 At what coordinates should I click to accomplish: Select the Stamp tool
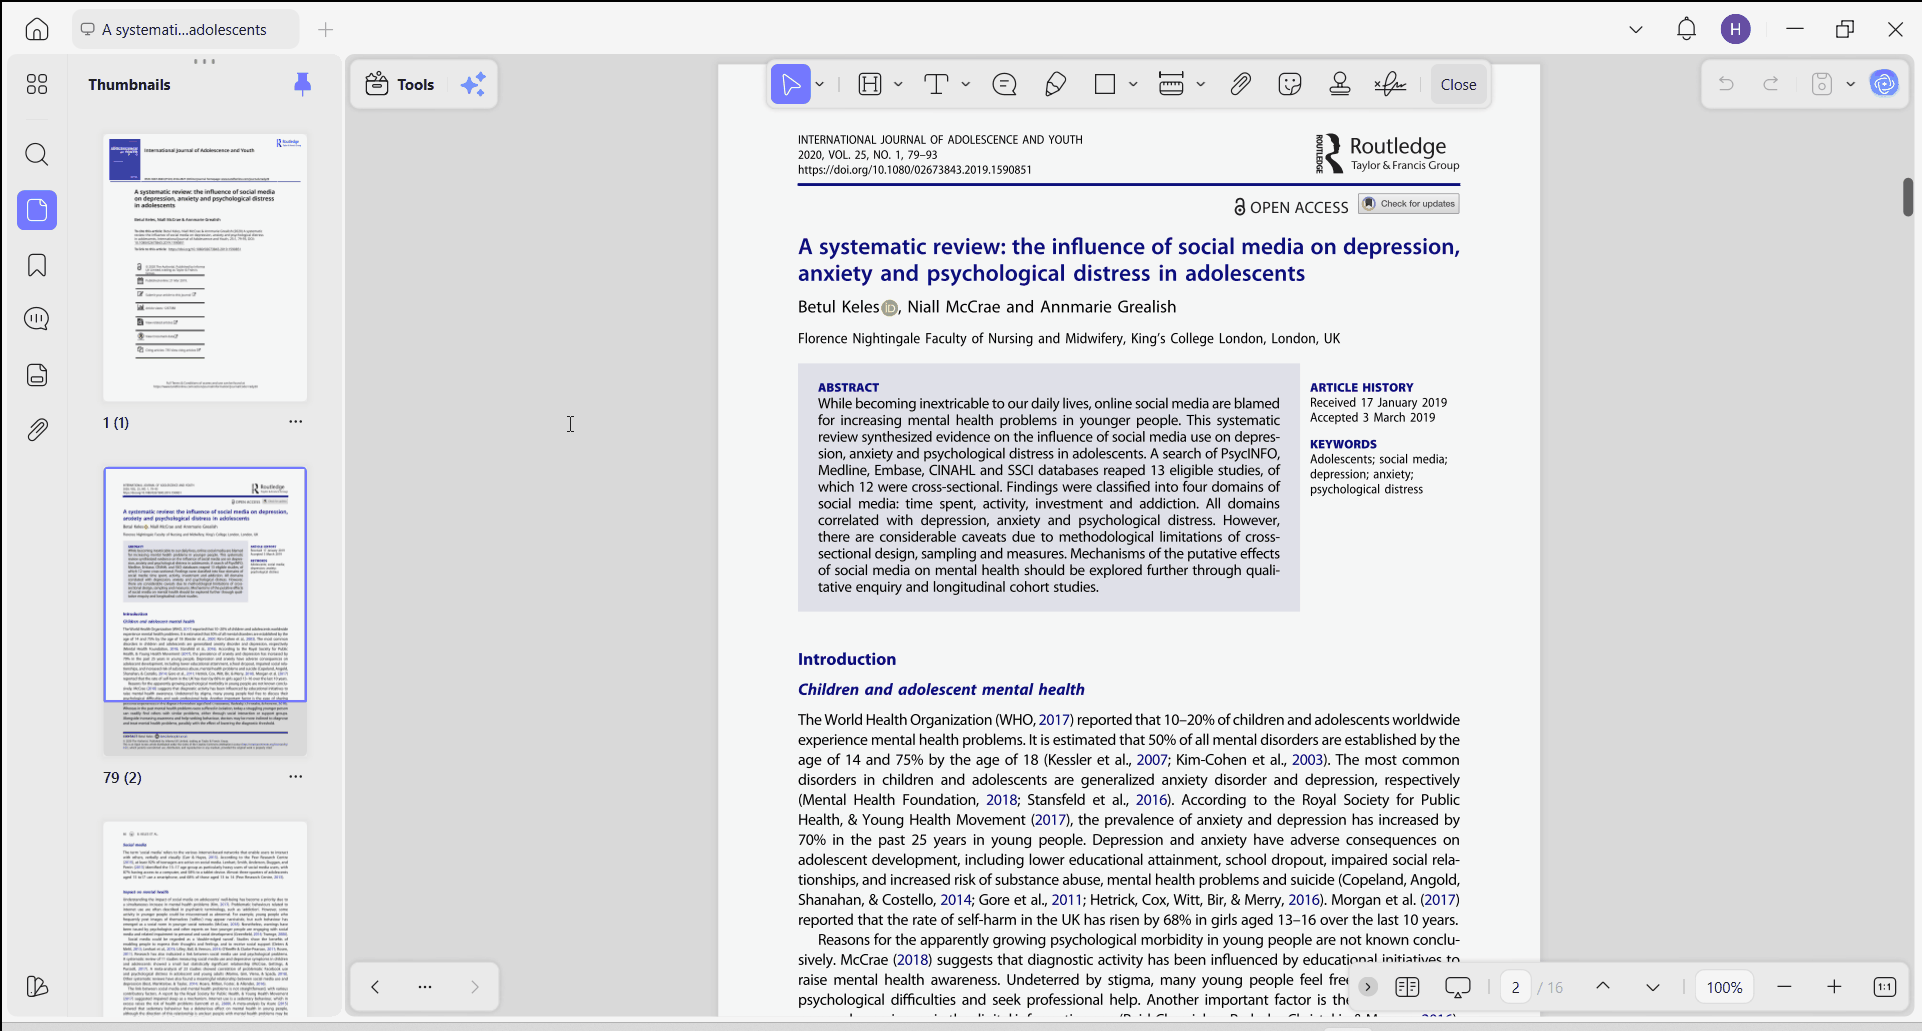coord(1340,85)
